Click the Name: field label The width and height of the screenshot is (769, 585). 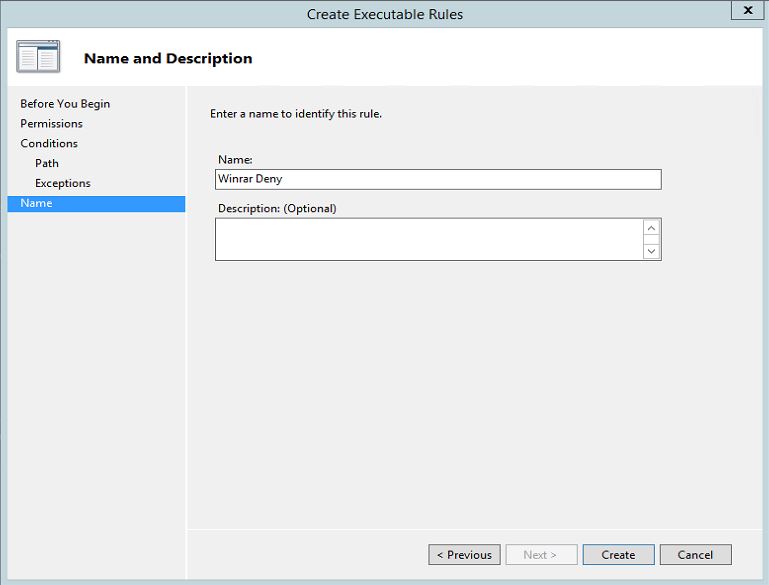click(x=235, y=159)
